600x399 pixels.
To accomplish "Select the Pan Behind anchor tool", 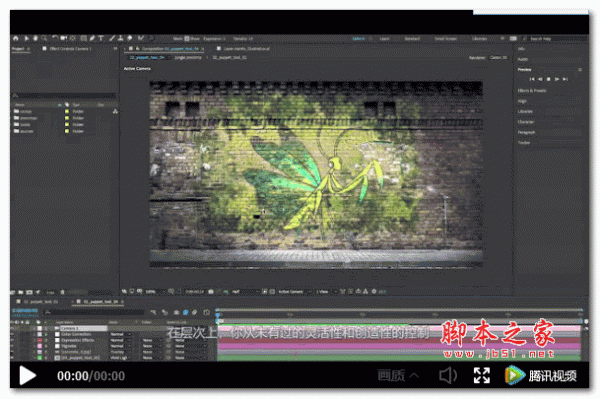I will tap(73, 38).
